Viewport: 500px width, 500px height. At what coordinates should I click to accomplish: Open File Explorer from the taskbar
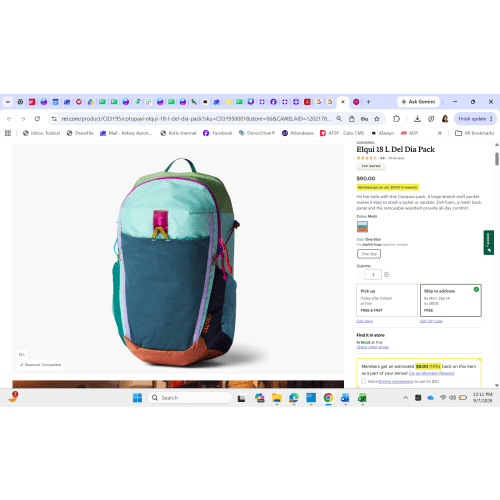tap(277, 398)
